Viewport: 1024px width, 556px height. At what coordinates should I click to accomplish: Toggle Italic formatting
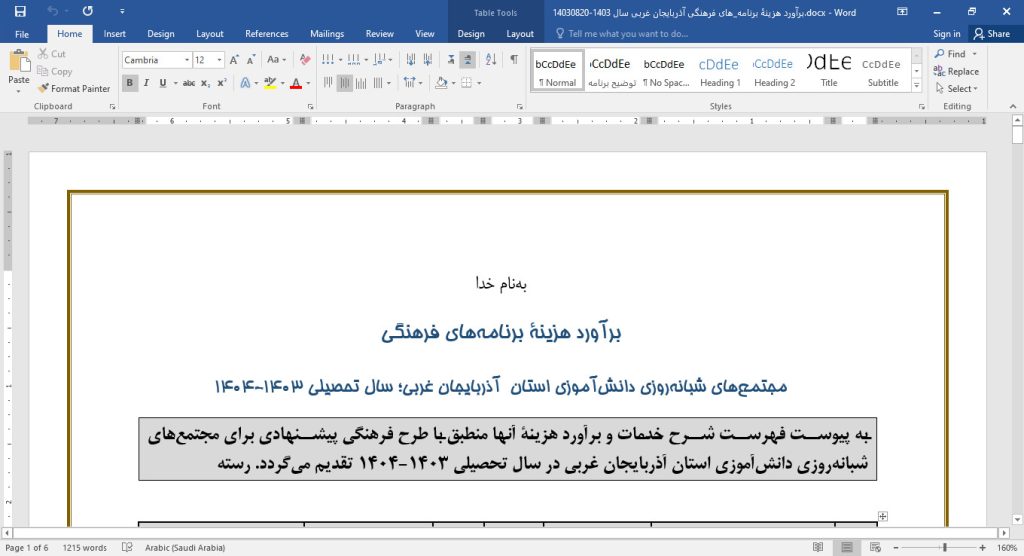click(146, 83)
